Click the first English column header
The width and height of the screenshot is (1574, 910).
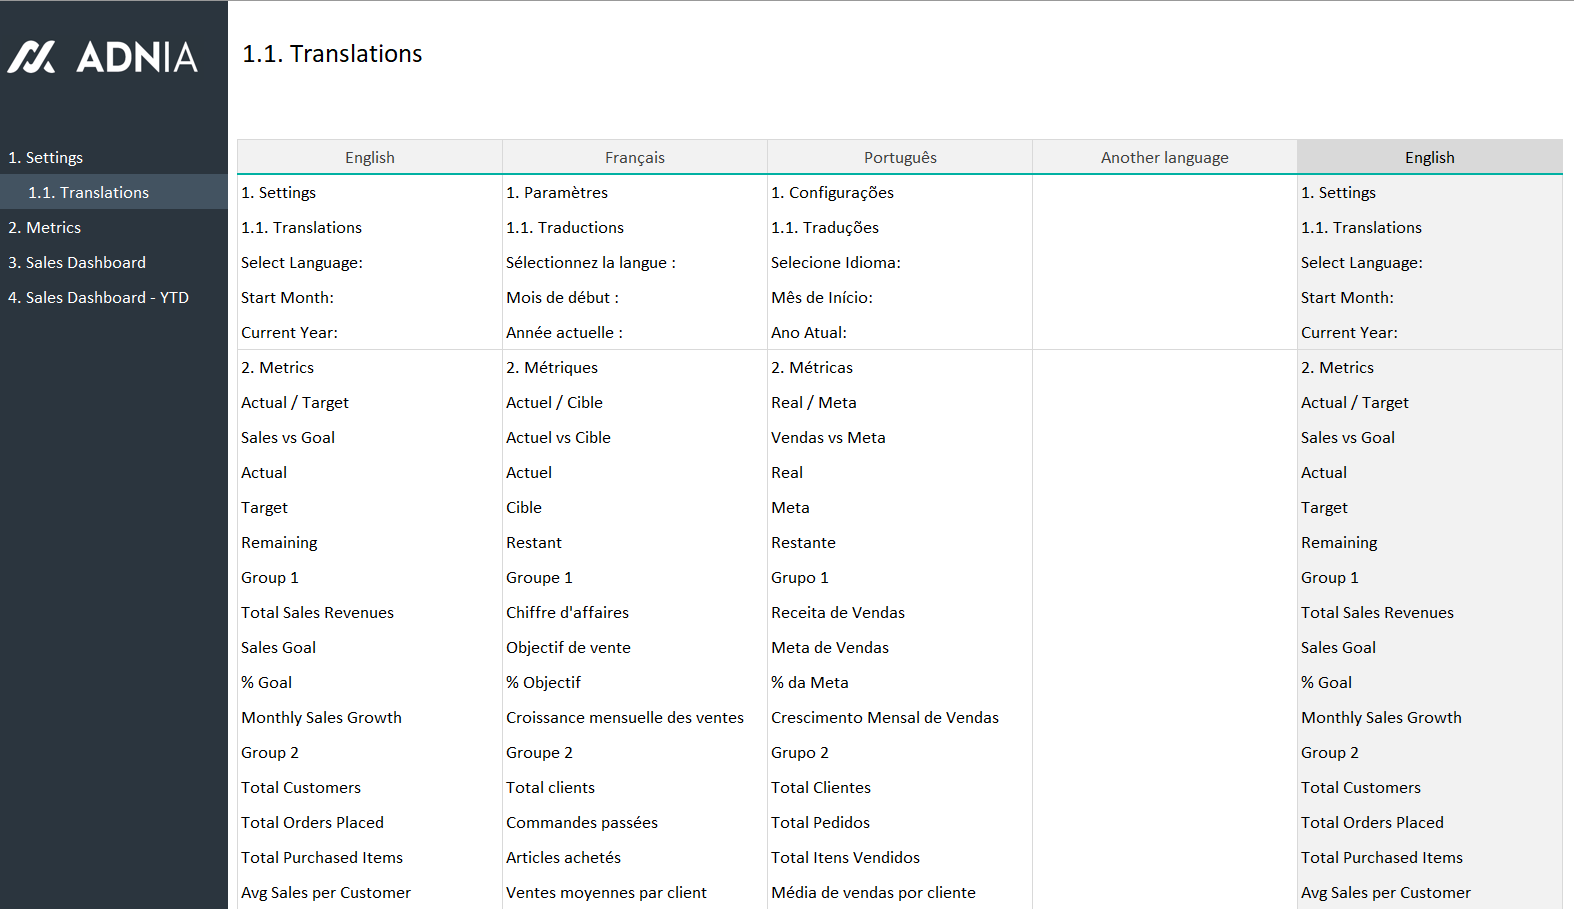369,158
